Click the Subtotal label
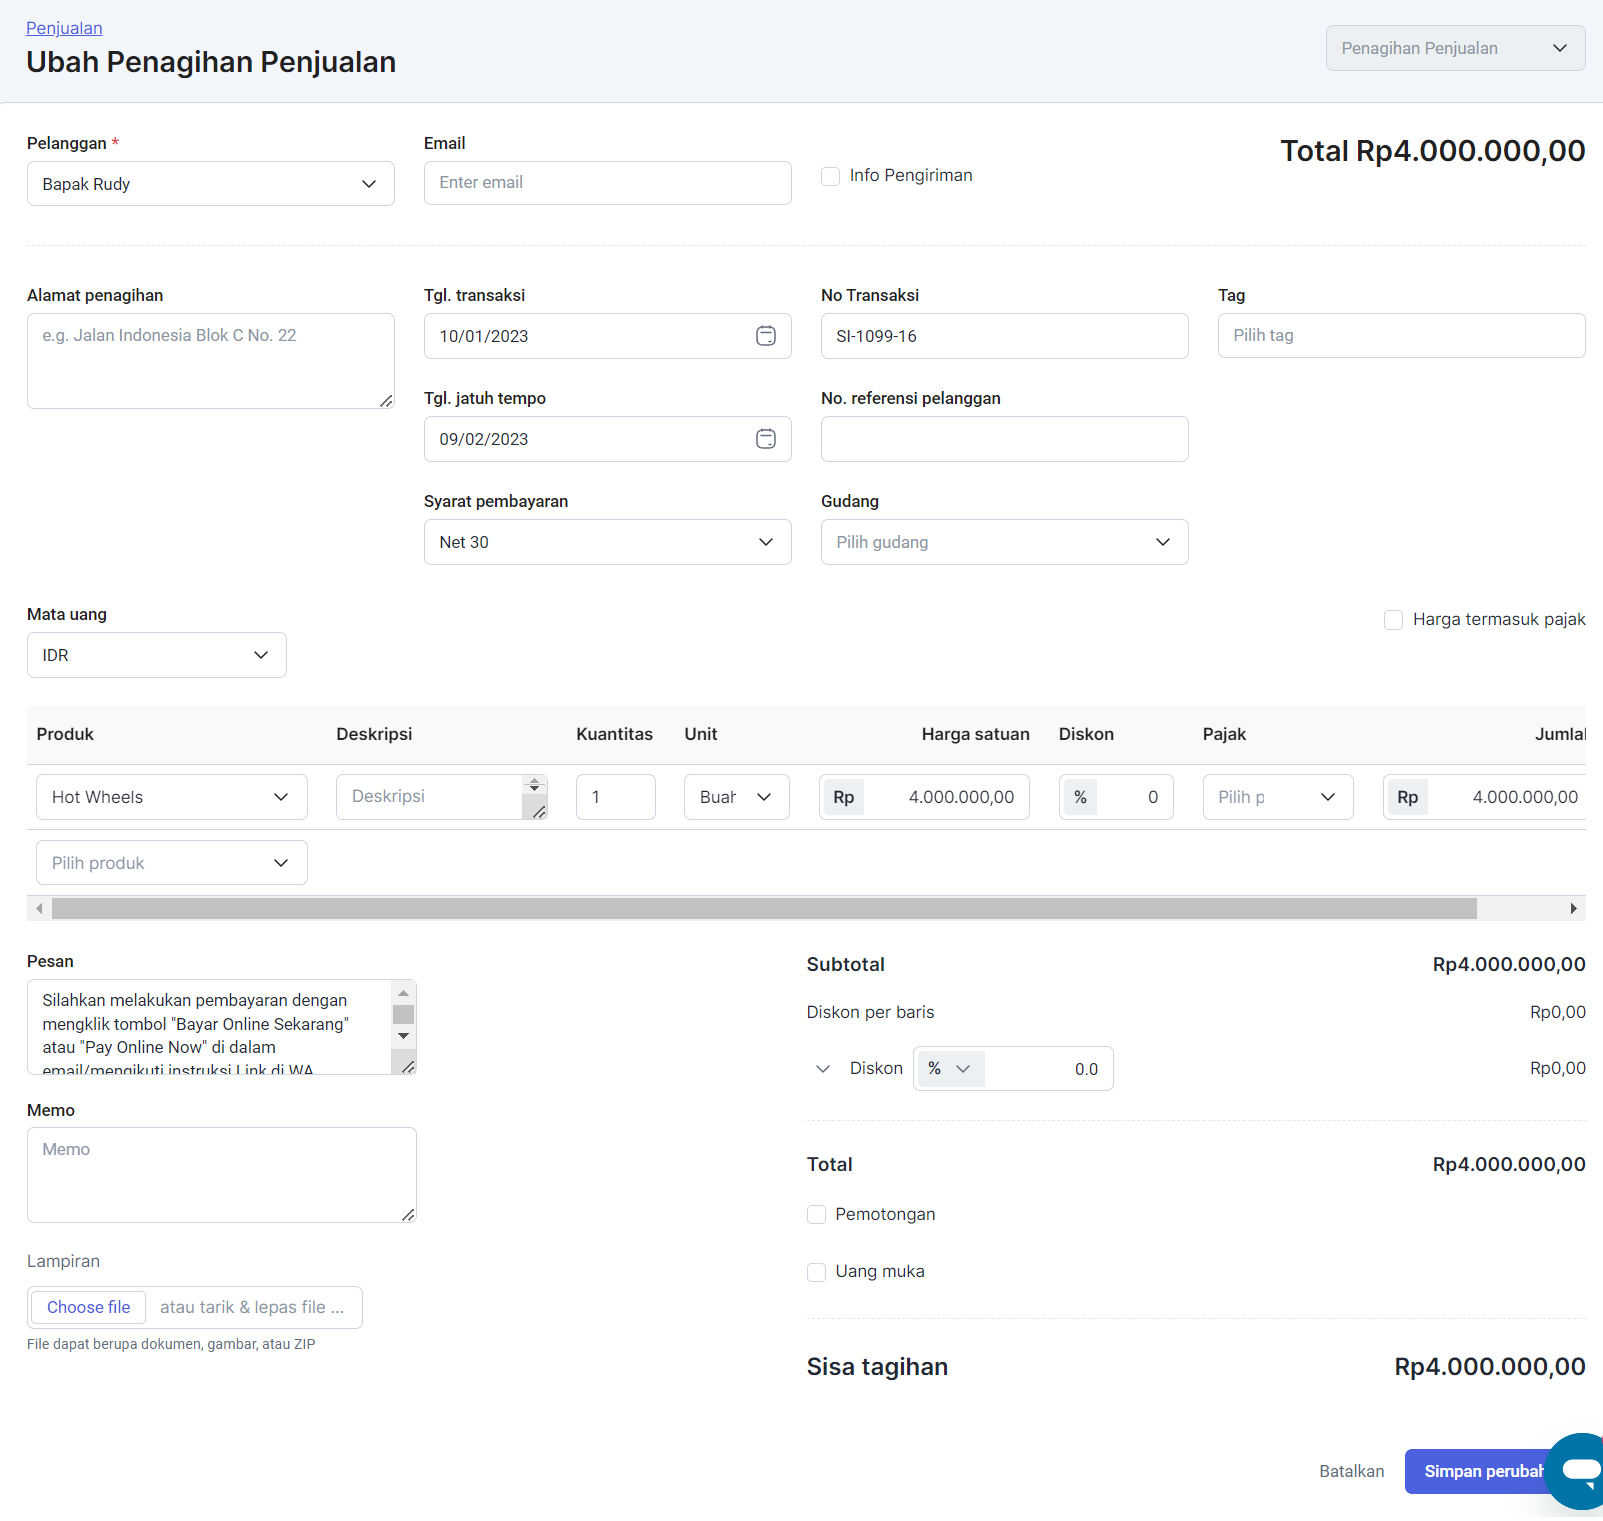 845,964
